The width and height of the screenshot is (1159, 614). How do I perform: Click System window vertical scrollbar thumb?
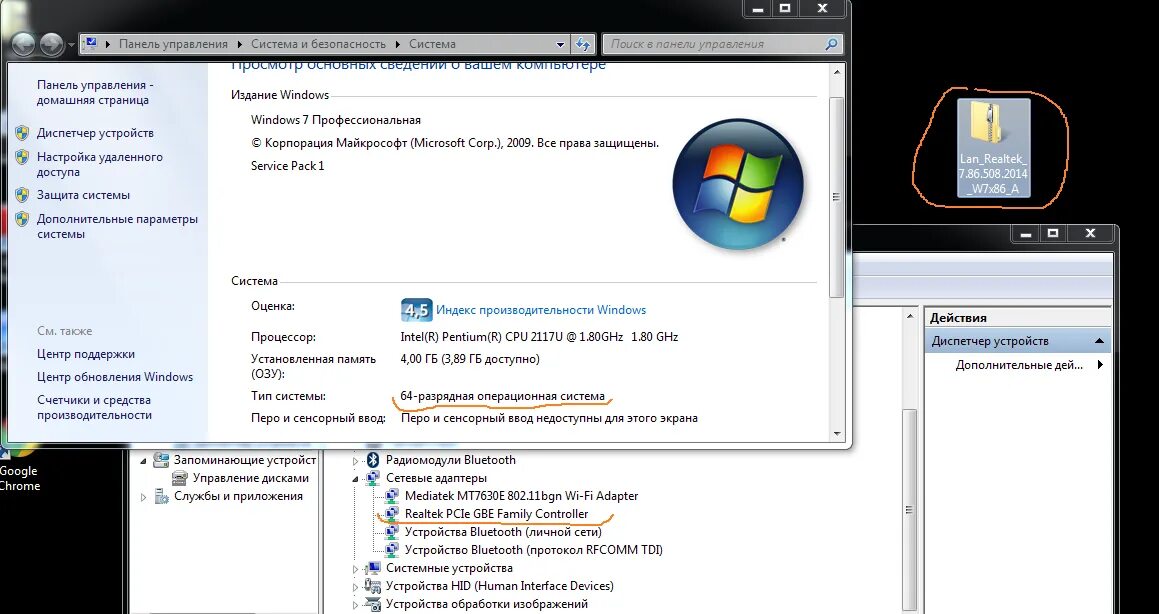pos(837,197)
